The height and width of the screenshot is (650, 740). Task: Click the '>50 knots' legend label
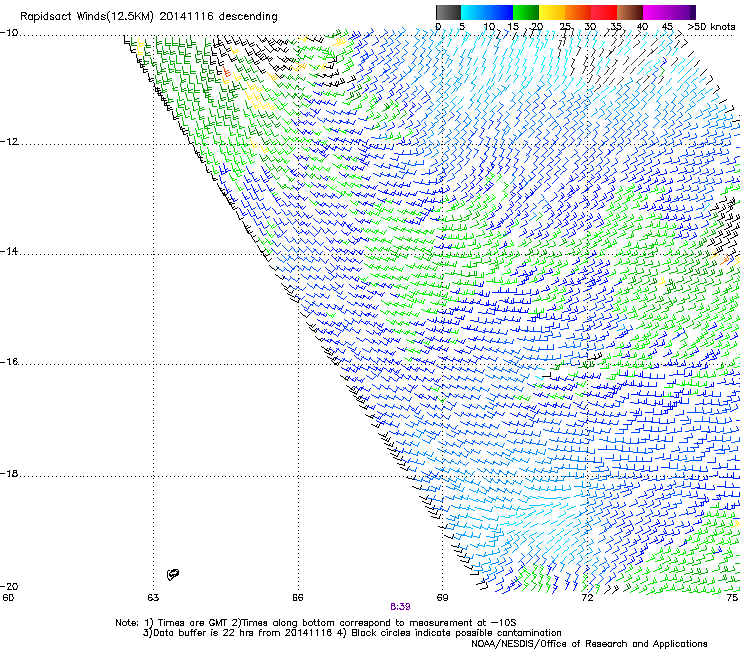click(712, 26)
